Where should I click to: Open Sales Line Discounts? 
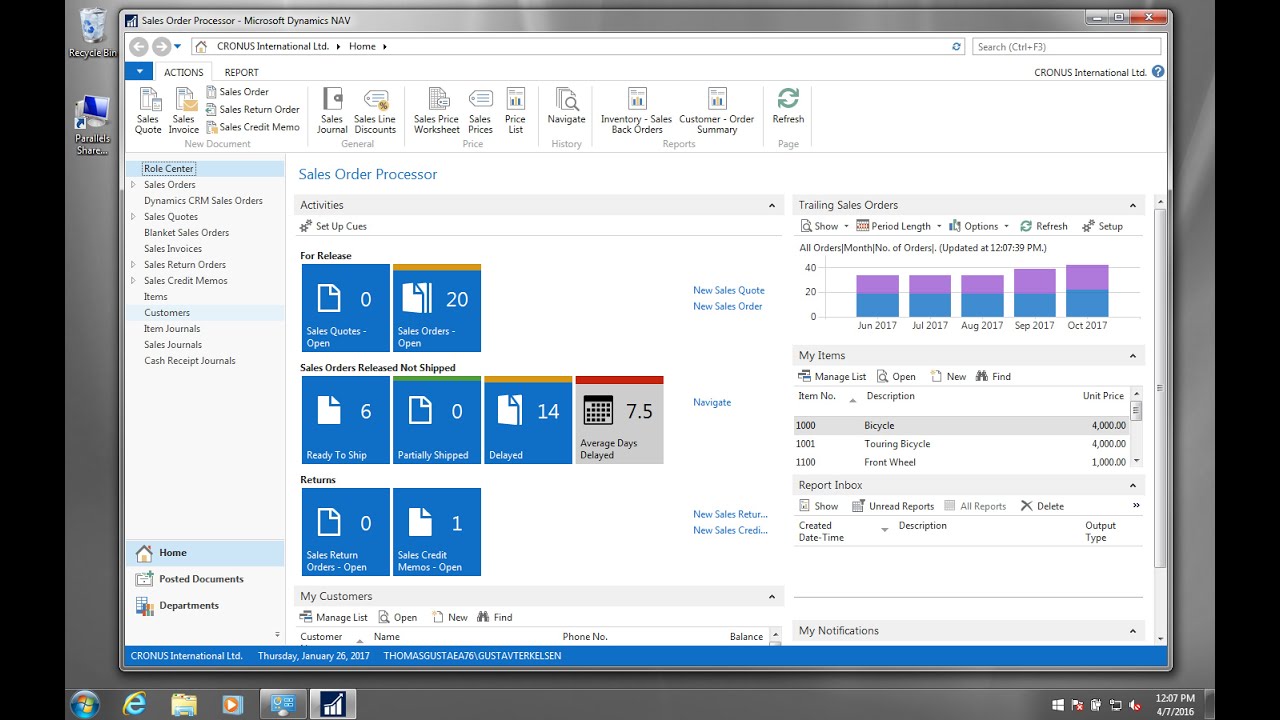[375, 111]
